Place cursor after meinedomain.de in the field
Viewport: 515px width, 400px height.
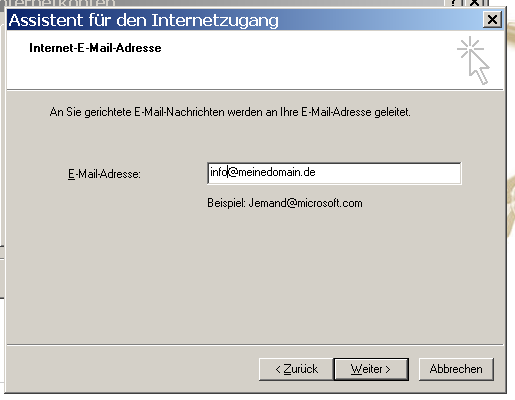tap(317, 172)
